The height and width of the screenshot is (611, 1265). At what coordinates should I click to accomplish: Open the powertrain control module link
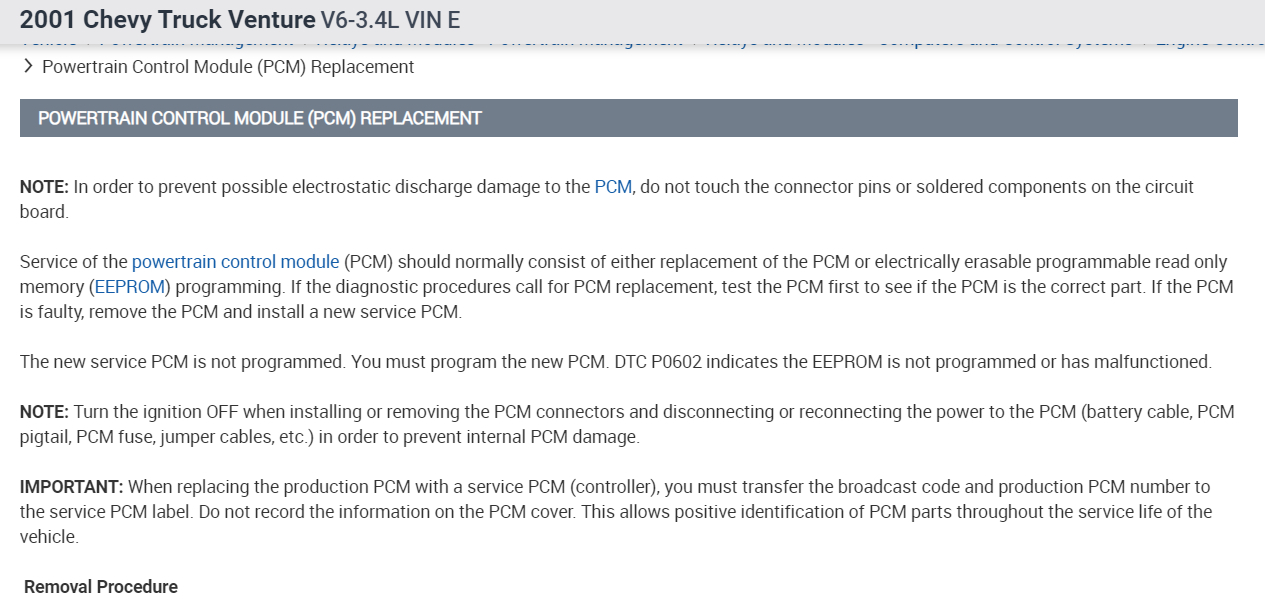(x=235, y=262)
